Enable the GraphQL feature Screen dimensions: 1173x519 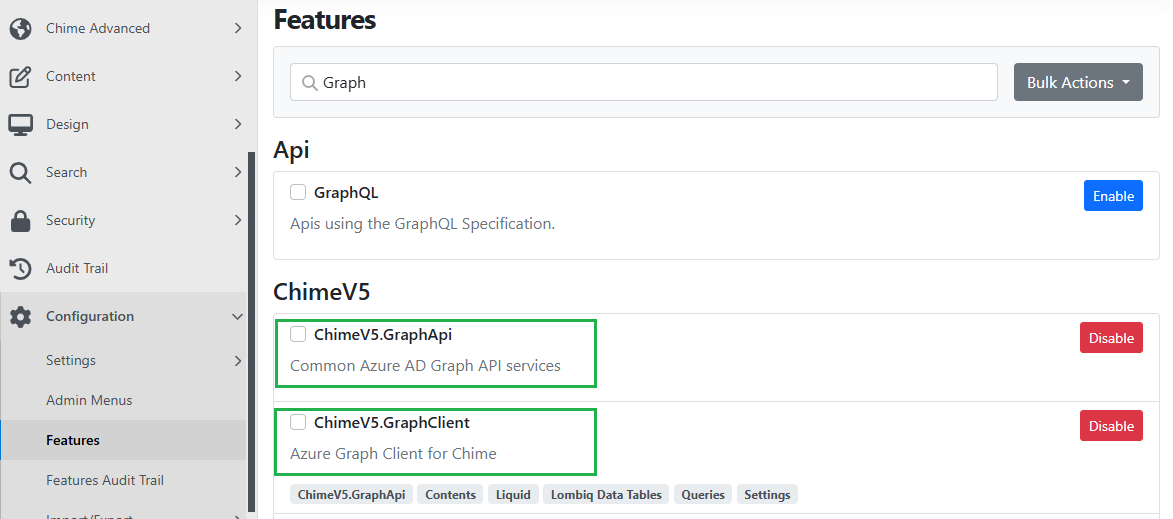(1113, 196)
